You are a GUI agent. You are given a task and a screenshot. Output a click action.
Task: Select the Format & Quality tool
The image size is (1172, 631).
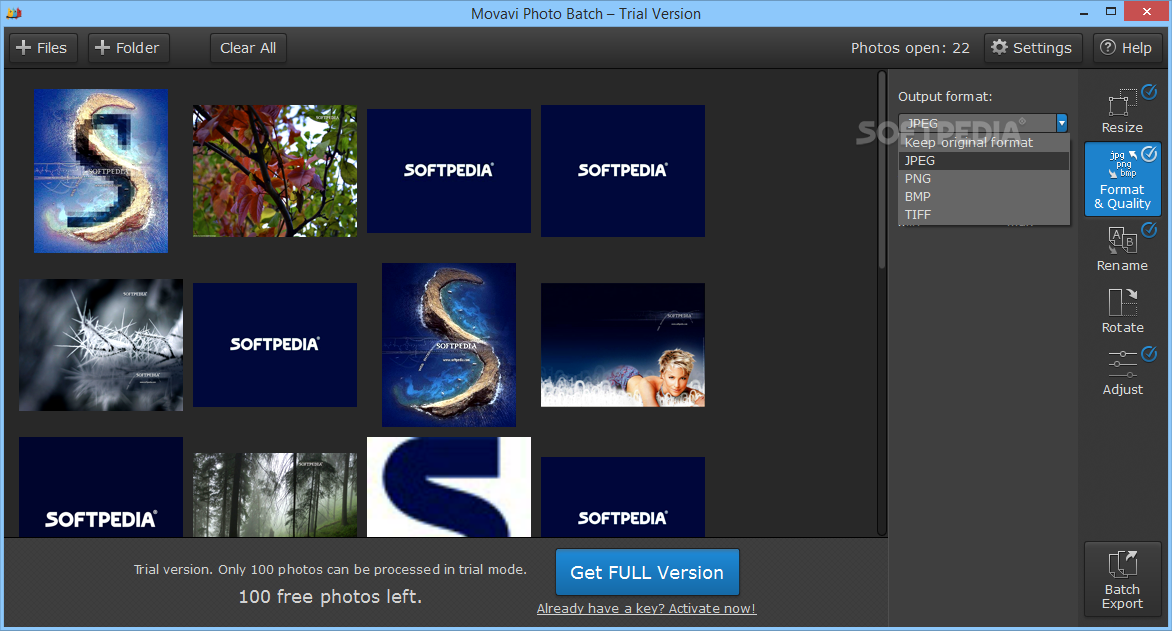[1122, 179]
